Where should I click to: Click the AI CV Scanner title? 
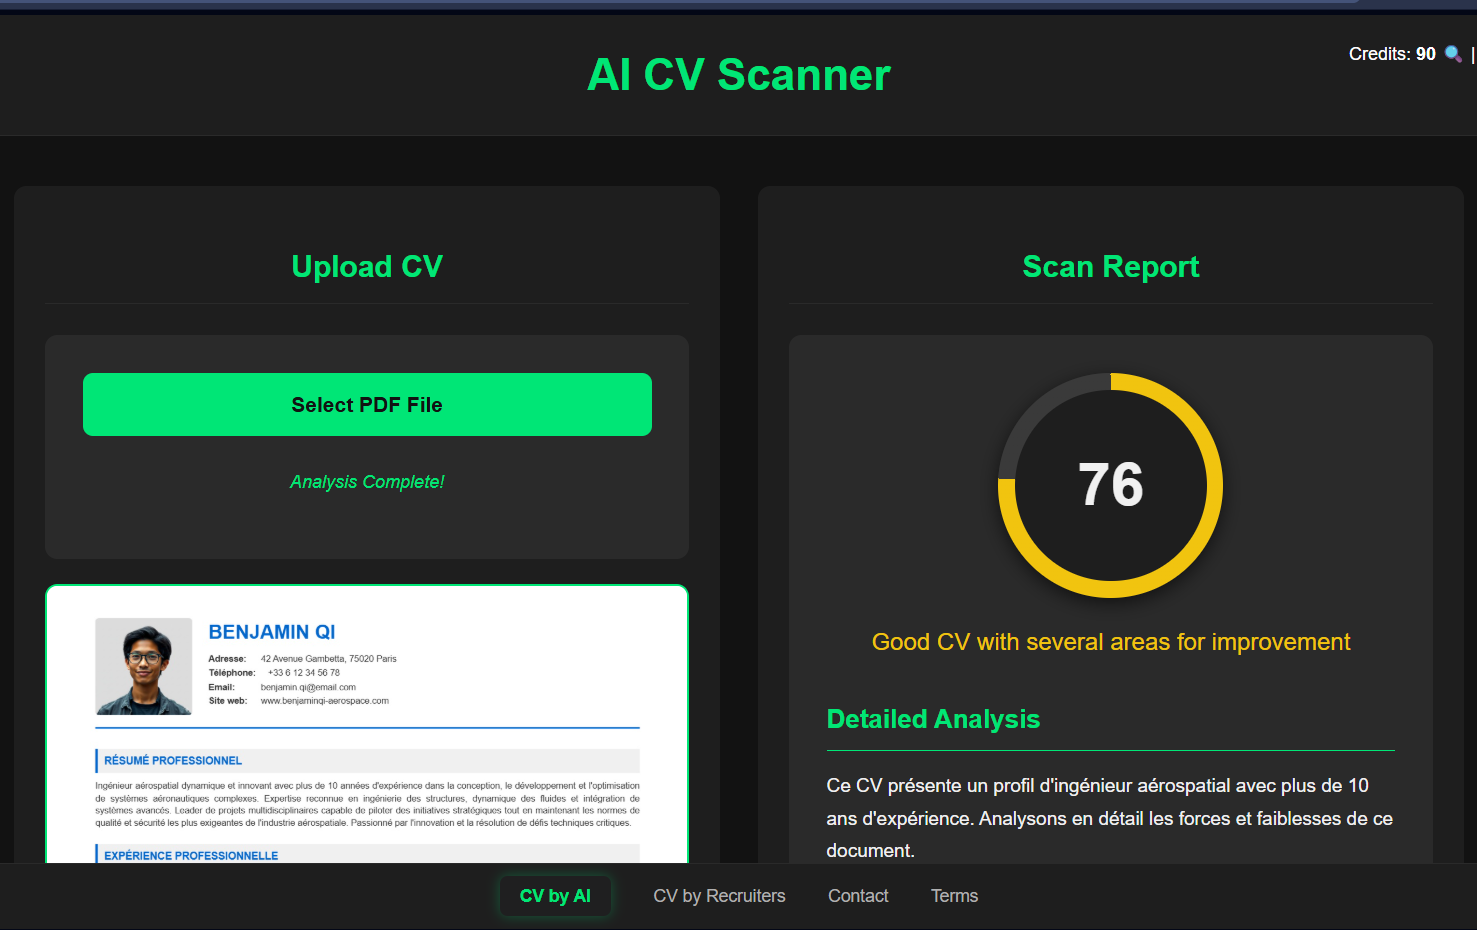tap(738, 75)
